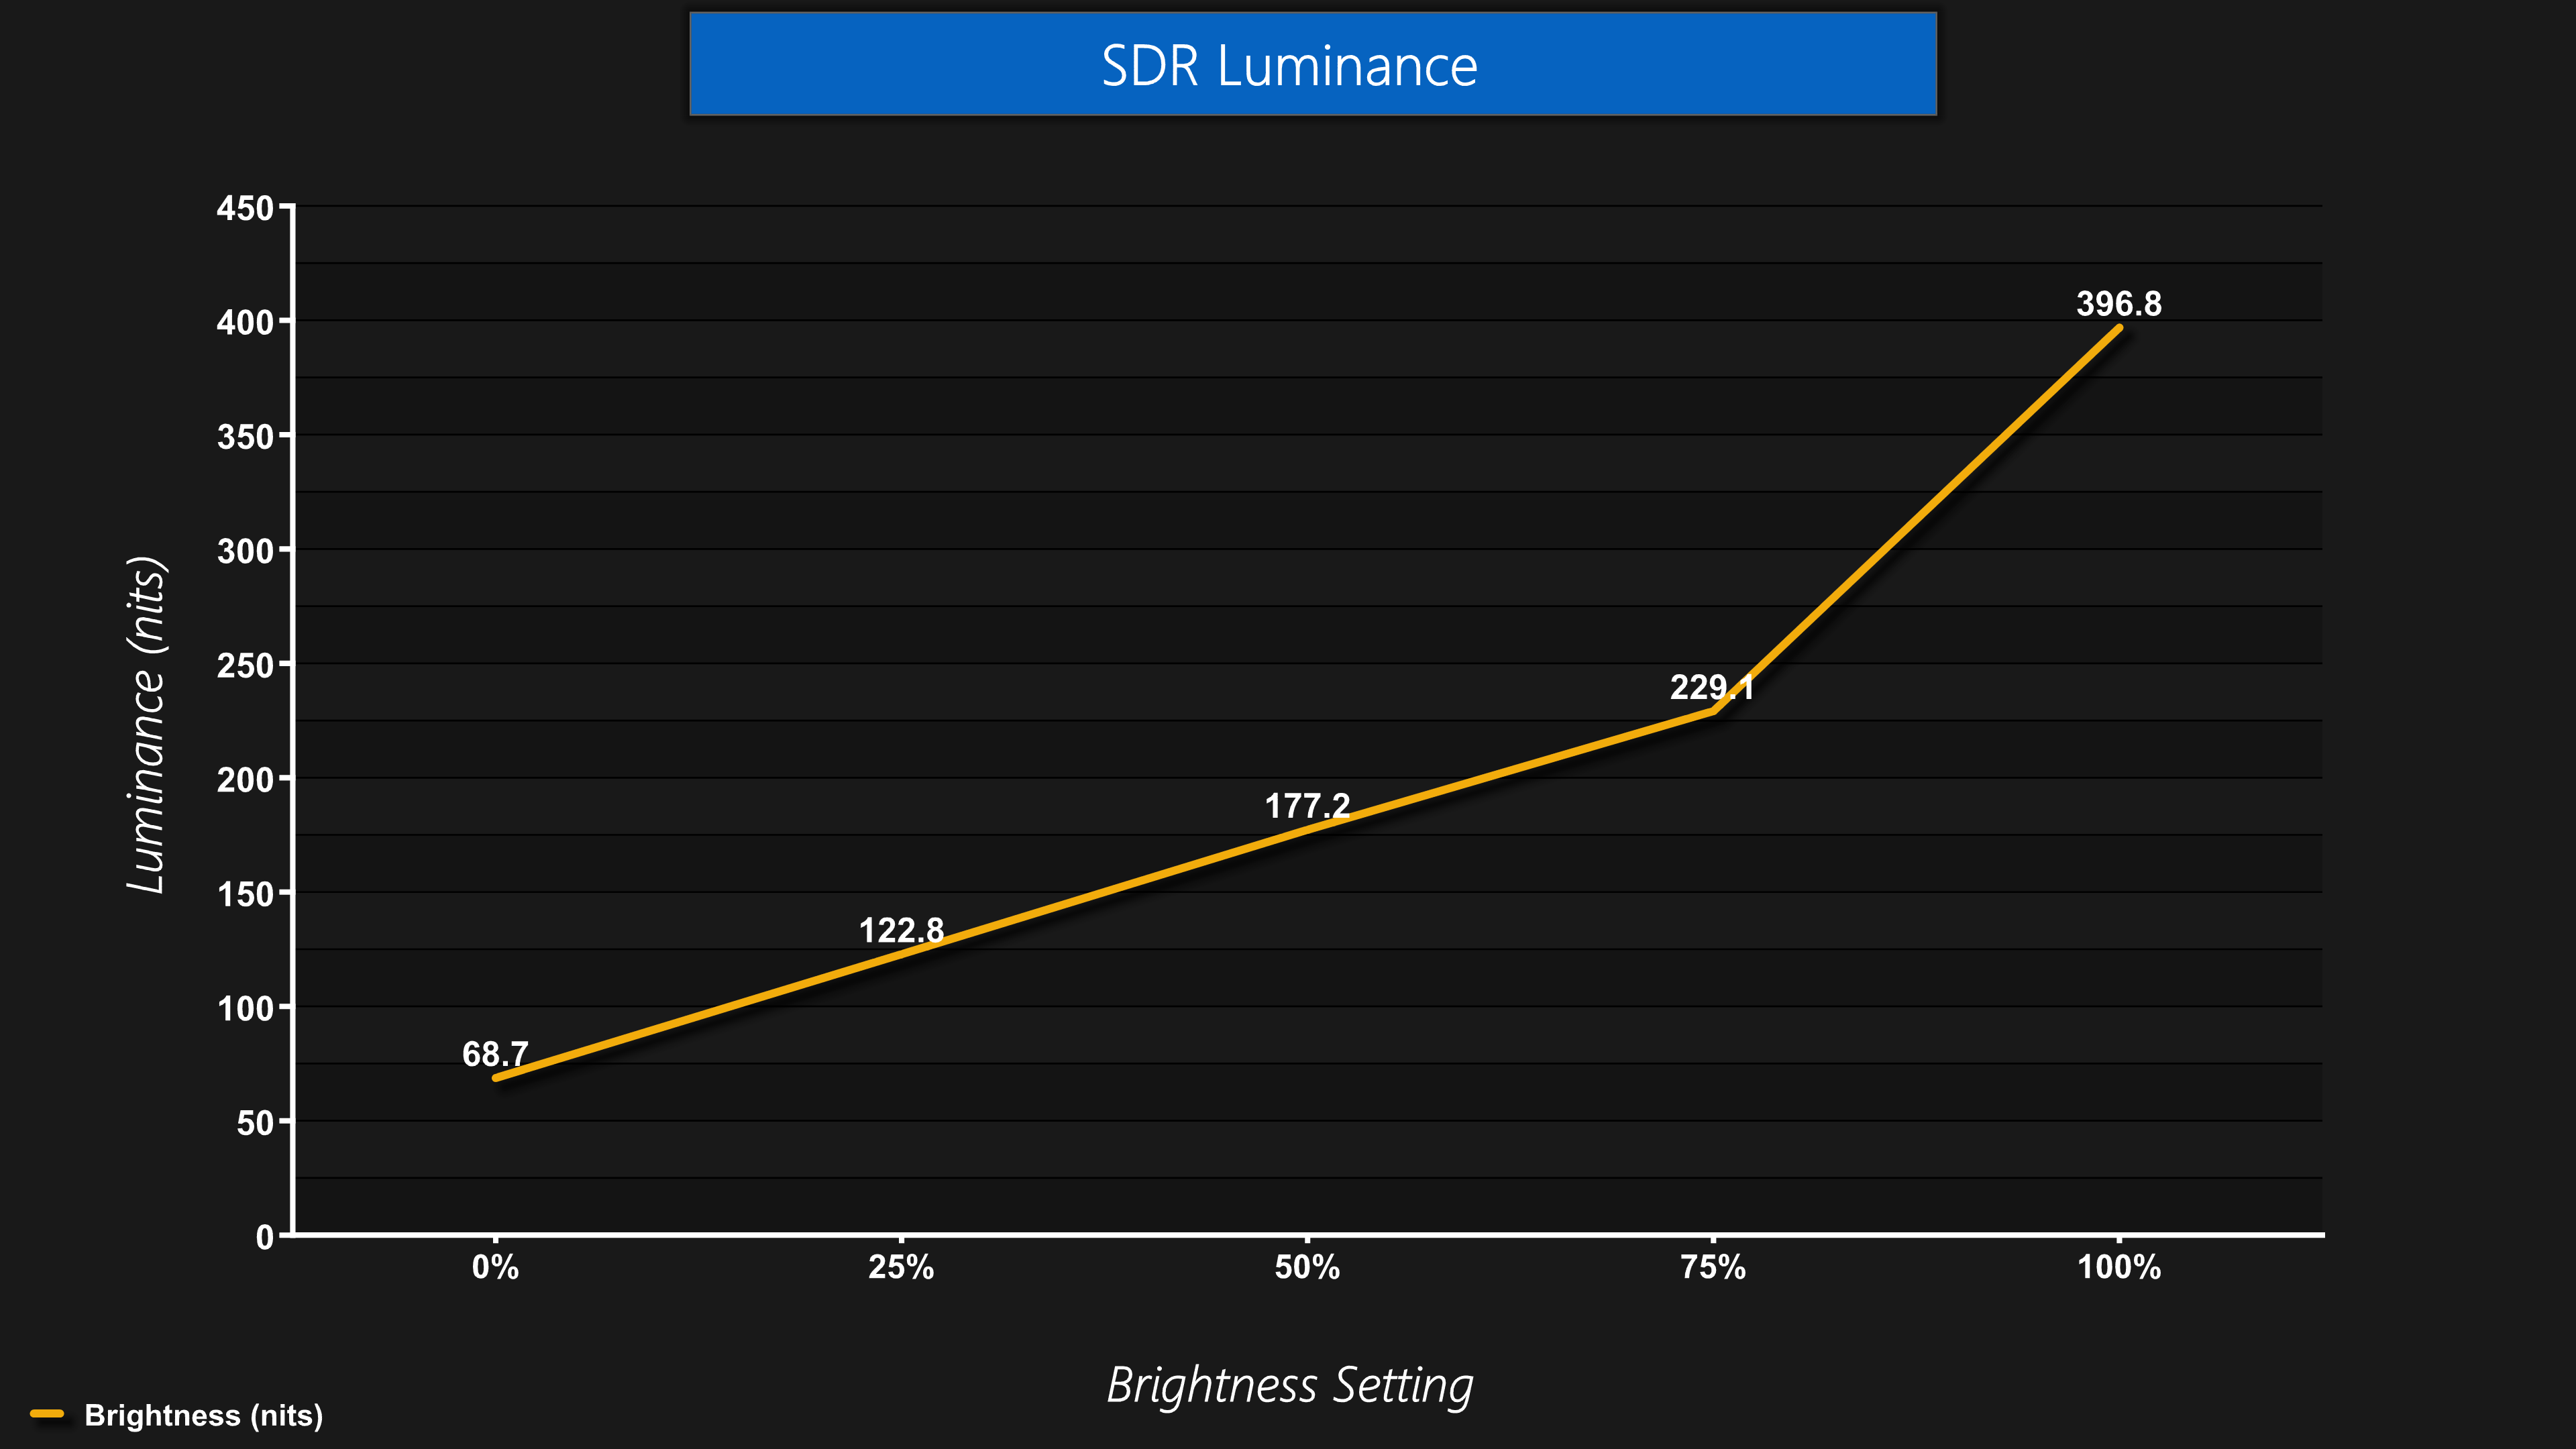Click the 0% x-axis label

click(x=495, y=1268)
